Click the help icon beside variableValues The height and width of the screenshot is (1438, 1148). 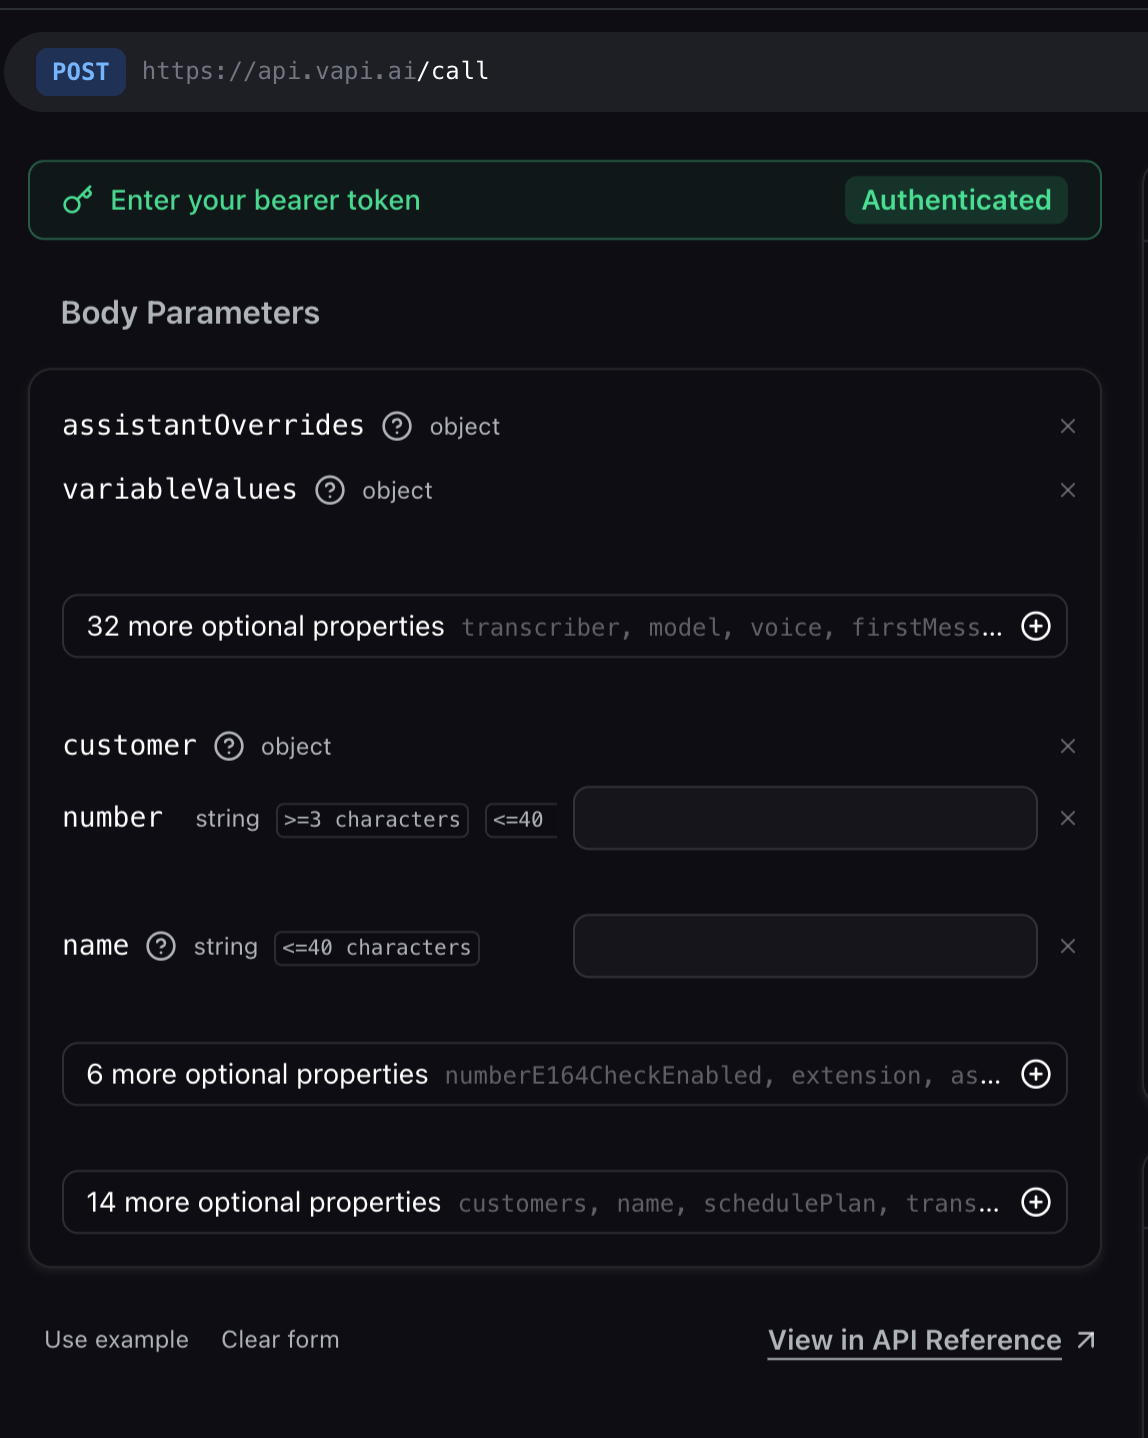coord(330,490)
